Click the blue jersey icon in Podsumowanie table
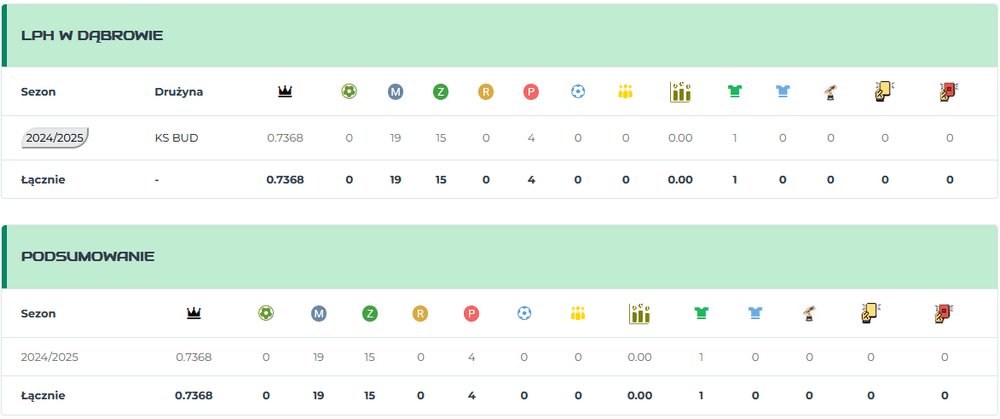The width and height of the screenshot is (1000, 419). [755, 313]
